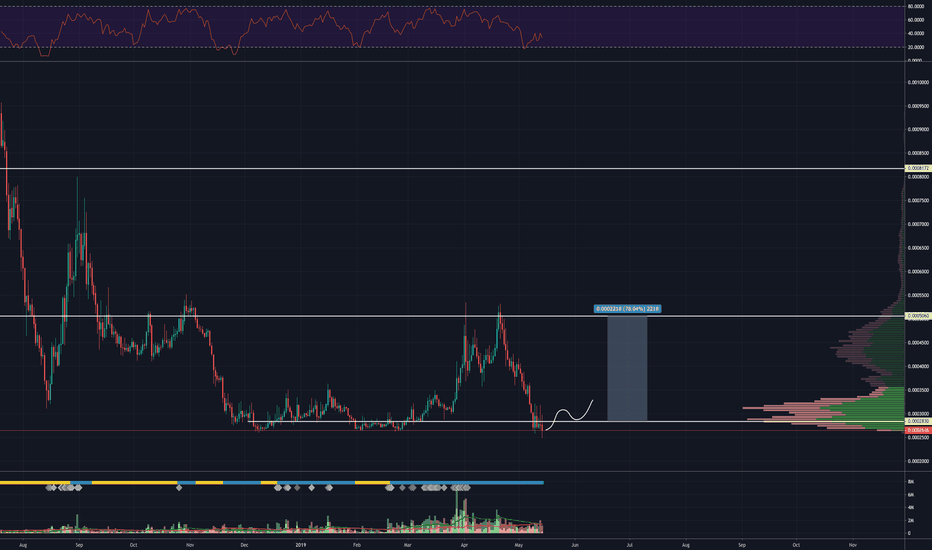Click the 2M volume scale label
The width and height of the screenshot is (932, 550).
pyautogui.click(x=911, y=520)
